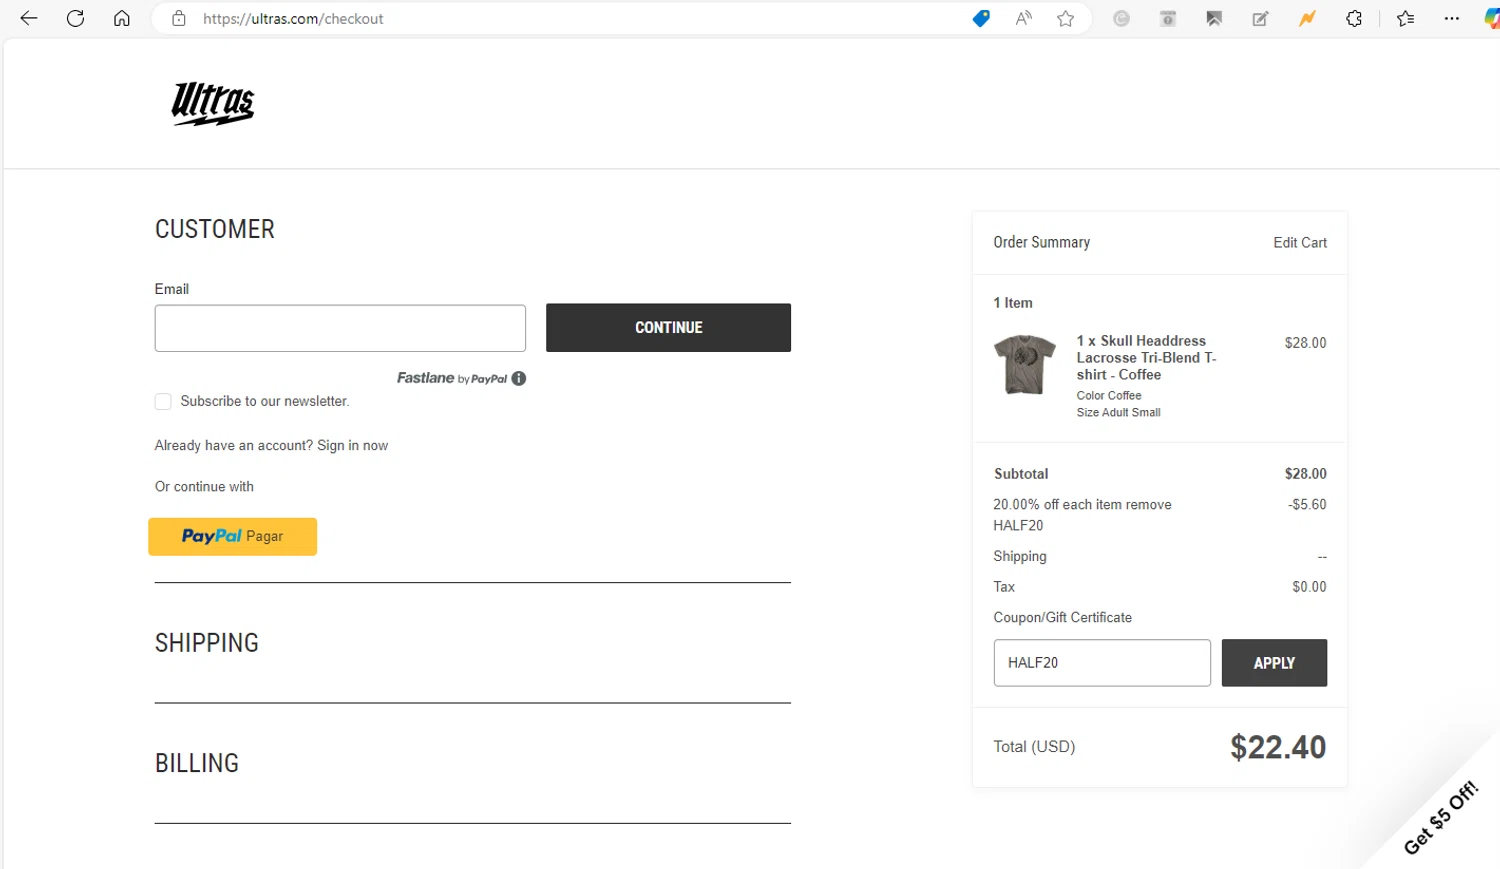Click the coupon code field containing HALF20
The image size is (1500, 869).
point(1102,663)
